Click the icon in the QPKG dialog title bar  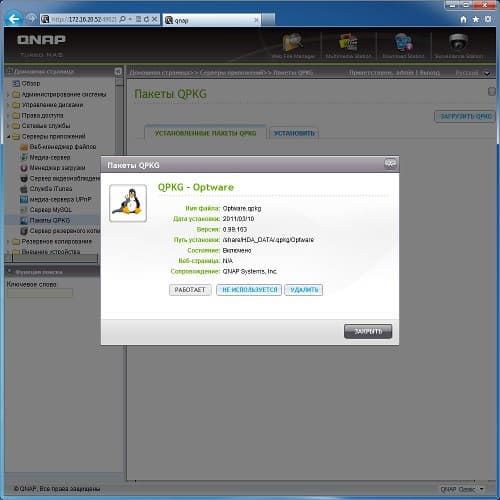pos(390,164)
